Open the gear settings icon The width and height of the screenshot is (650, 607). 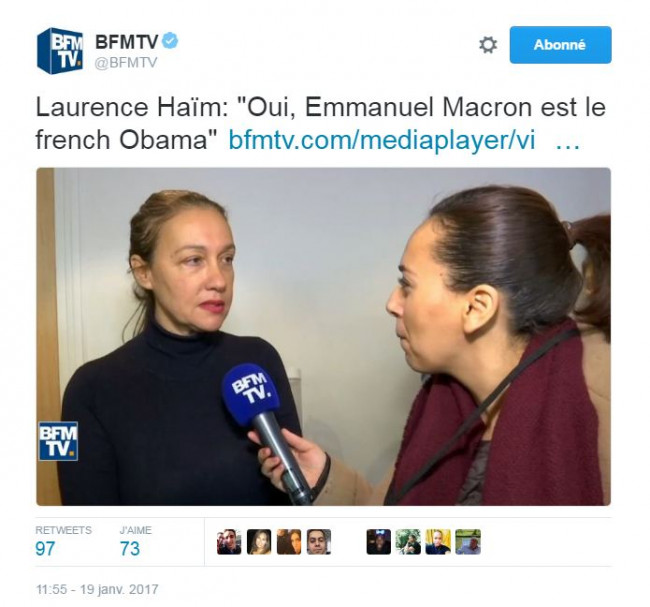coord(488,45)
